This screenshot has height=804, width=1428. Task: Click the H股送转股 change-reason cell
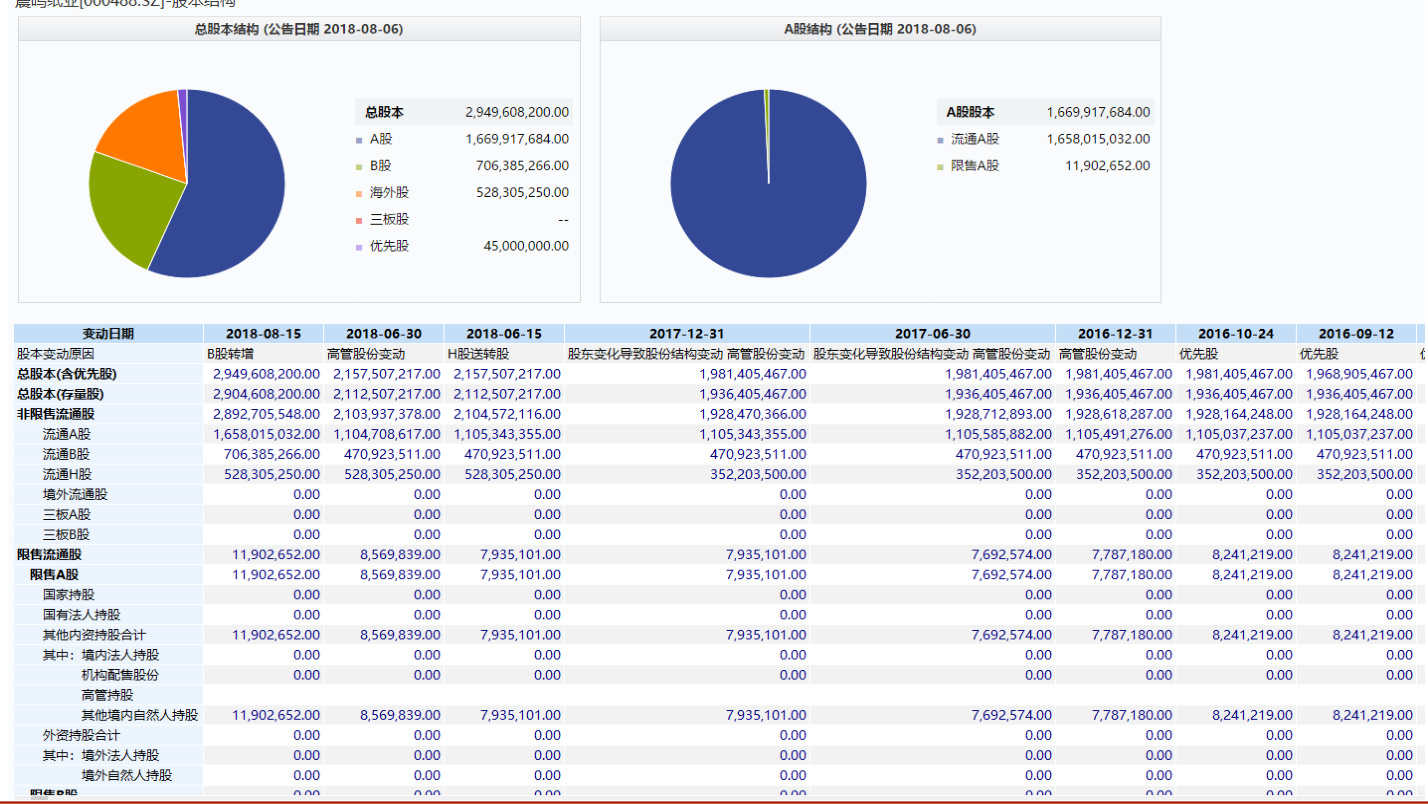click(x=478, y=354)
